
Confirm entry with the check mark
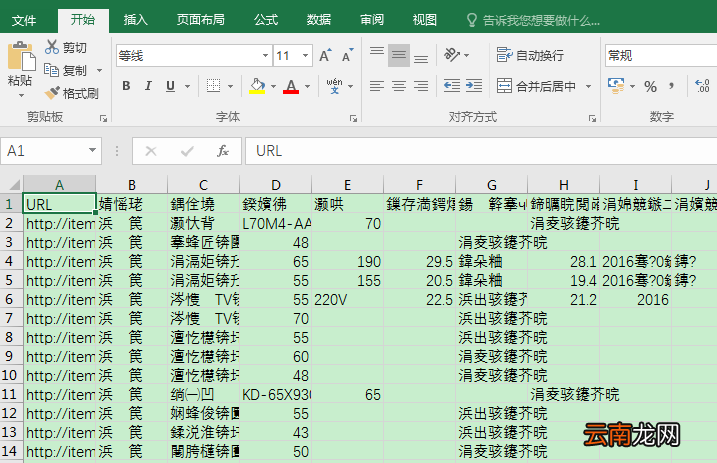click(187, 151)
